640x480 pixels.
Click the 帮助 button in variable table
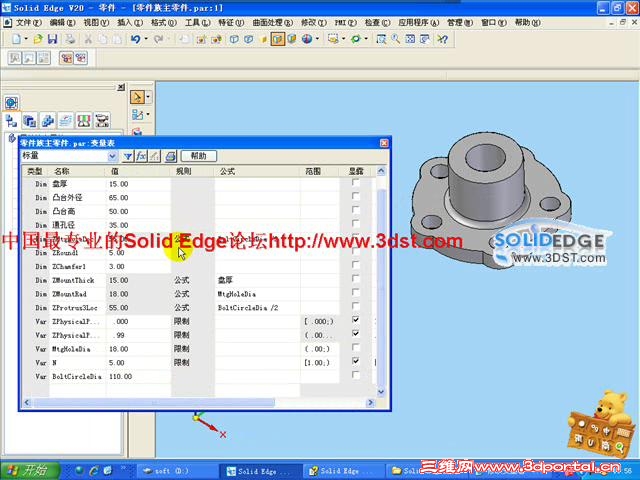pyautogui.click(x=198, y=156)
